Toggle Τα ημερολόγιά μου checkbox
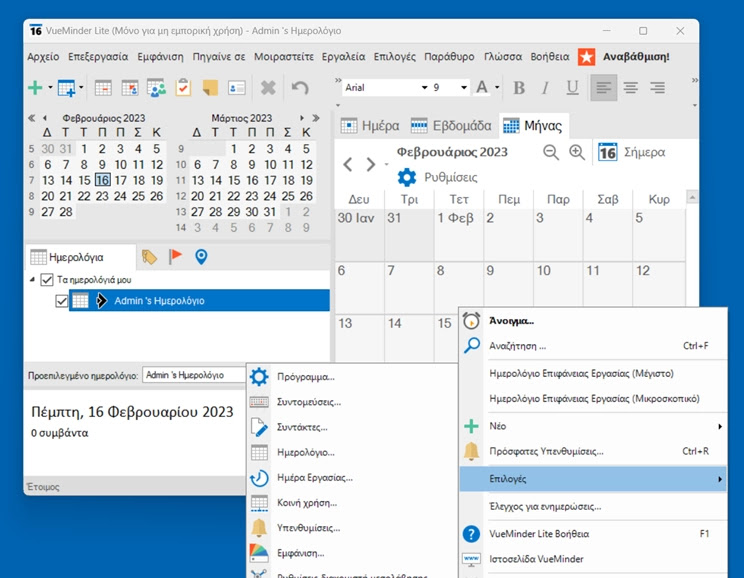The width and height of the screenshot is (744, 578). [x=46, y=280]
